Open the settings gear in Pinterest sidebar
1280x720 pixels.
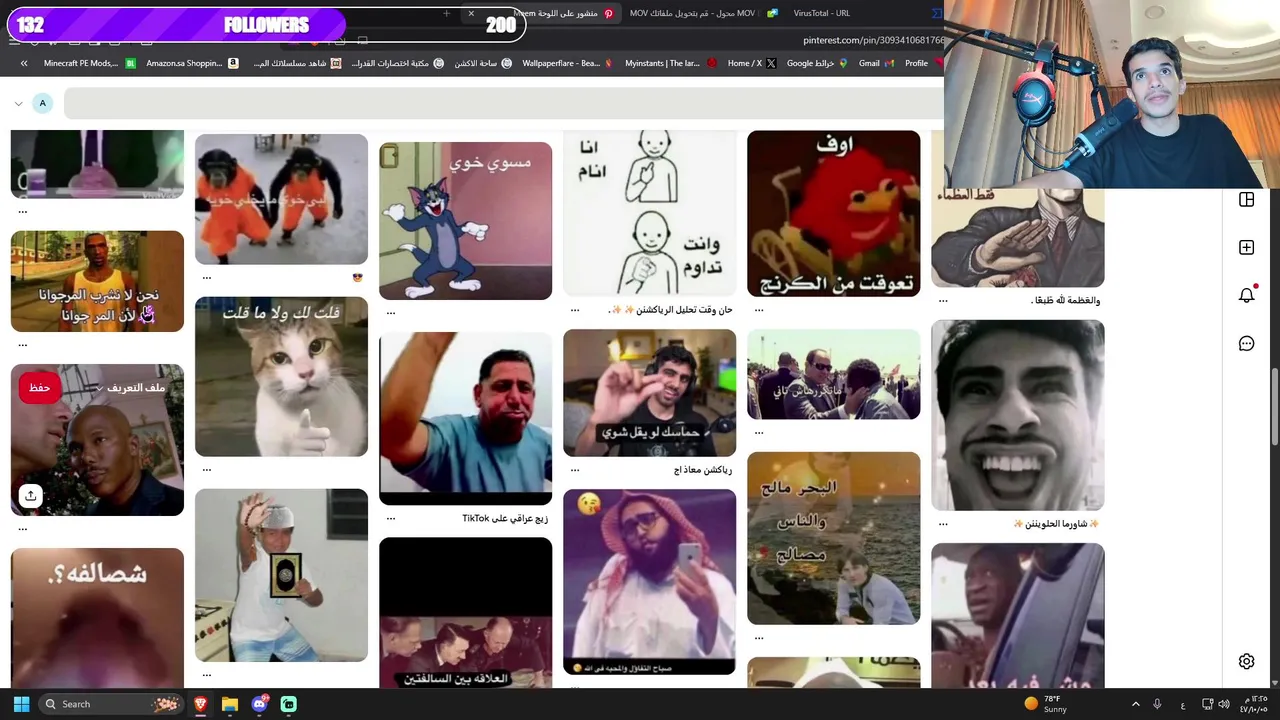[x=1246, y=661]
